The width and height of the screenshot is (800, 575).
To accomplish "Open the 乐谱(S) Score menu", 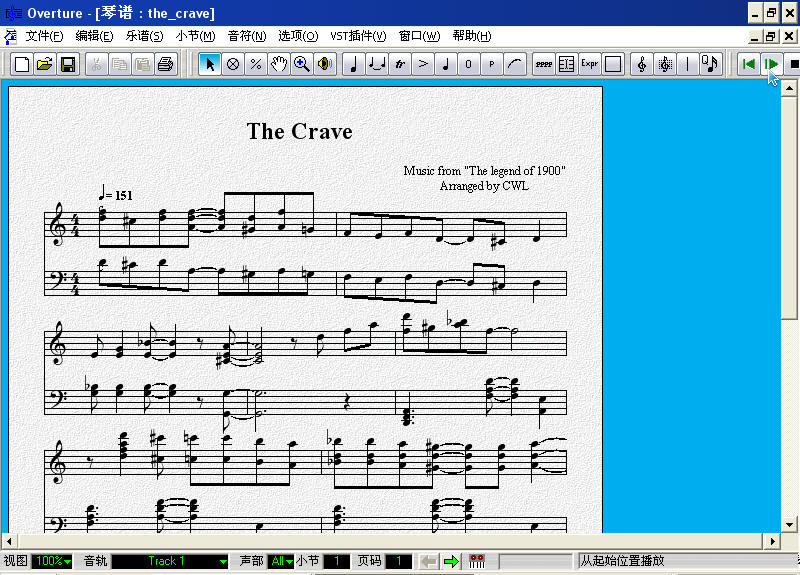I will click(144, 36).
